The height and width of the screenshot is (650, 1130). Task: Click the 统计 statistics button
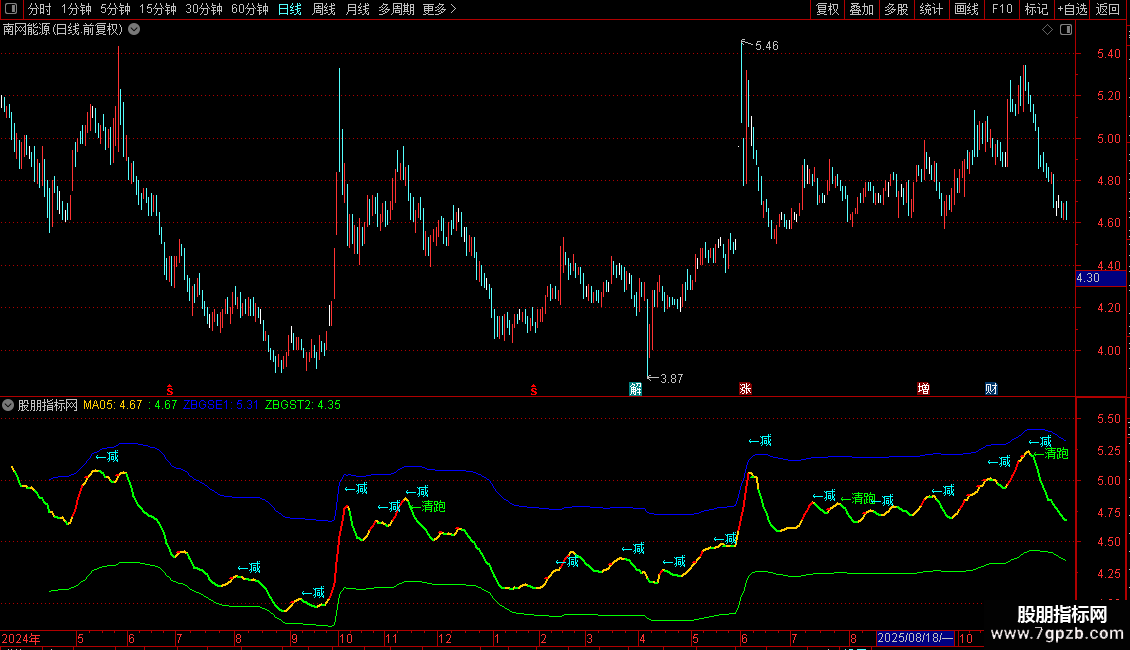click(x=930, y=9)
